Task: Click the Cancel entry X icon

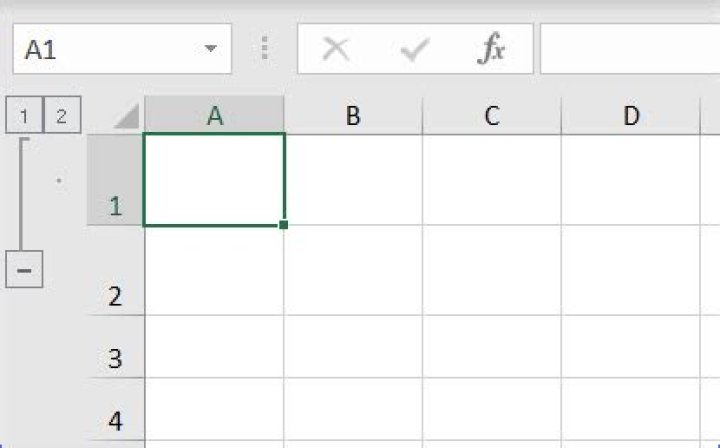Action: 336,50
